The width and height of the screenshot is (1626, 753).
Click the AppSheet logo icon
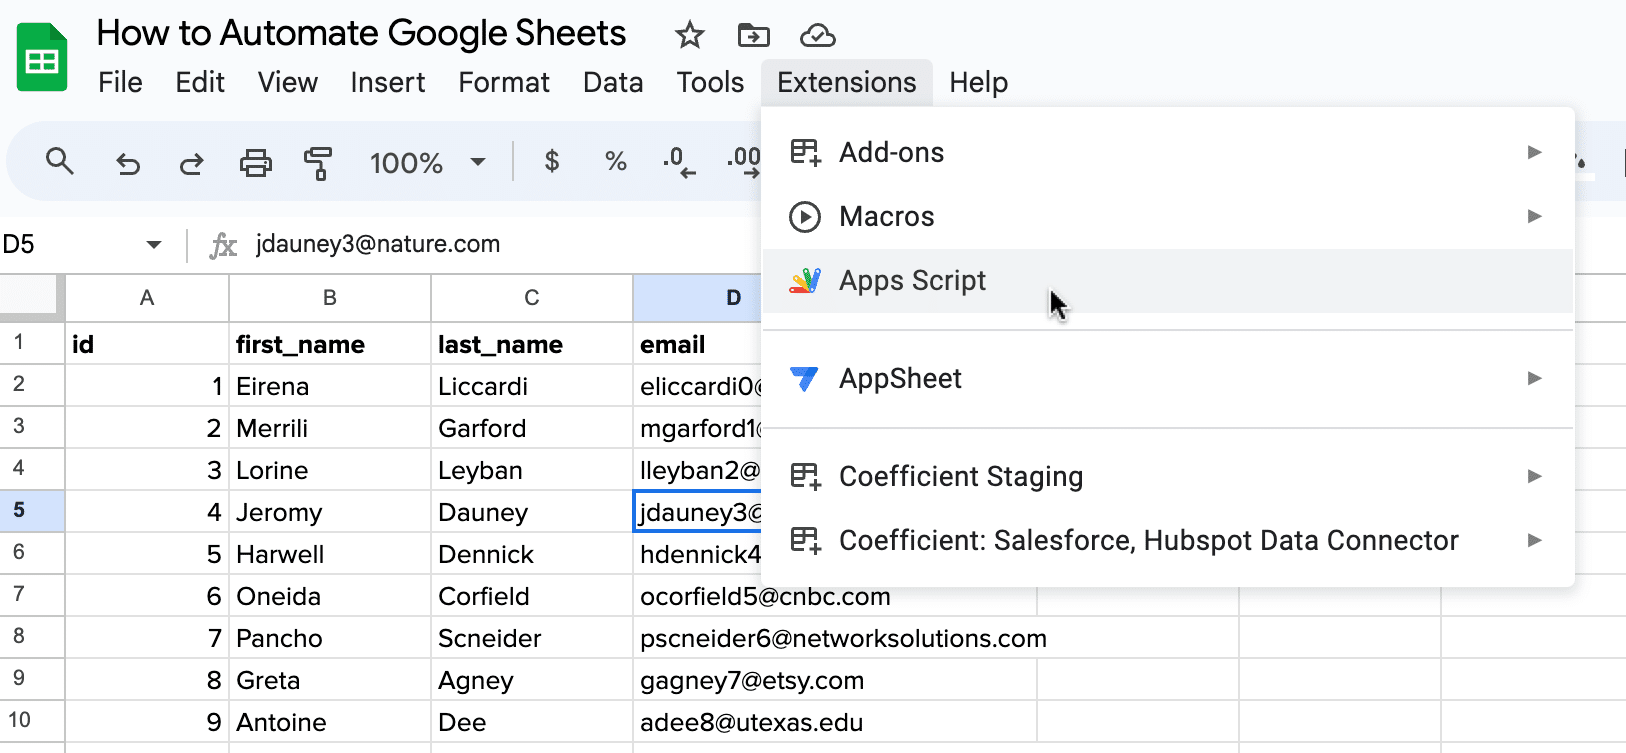pos(804,379)
